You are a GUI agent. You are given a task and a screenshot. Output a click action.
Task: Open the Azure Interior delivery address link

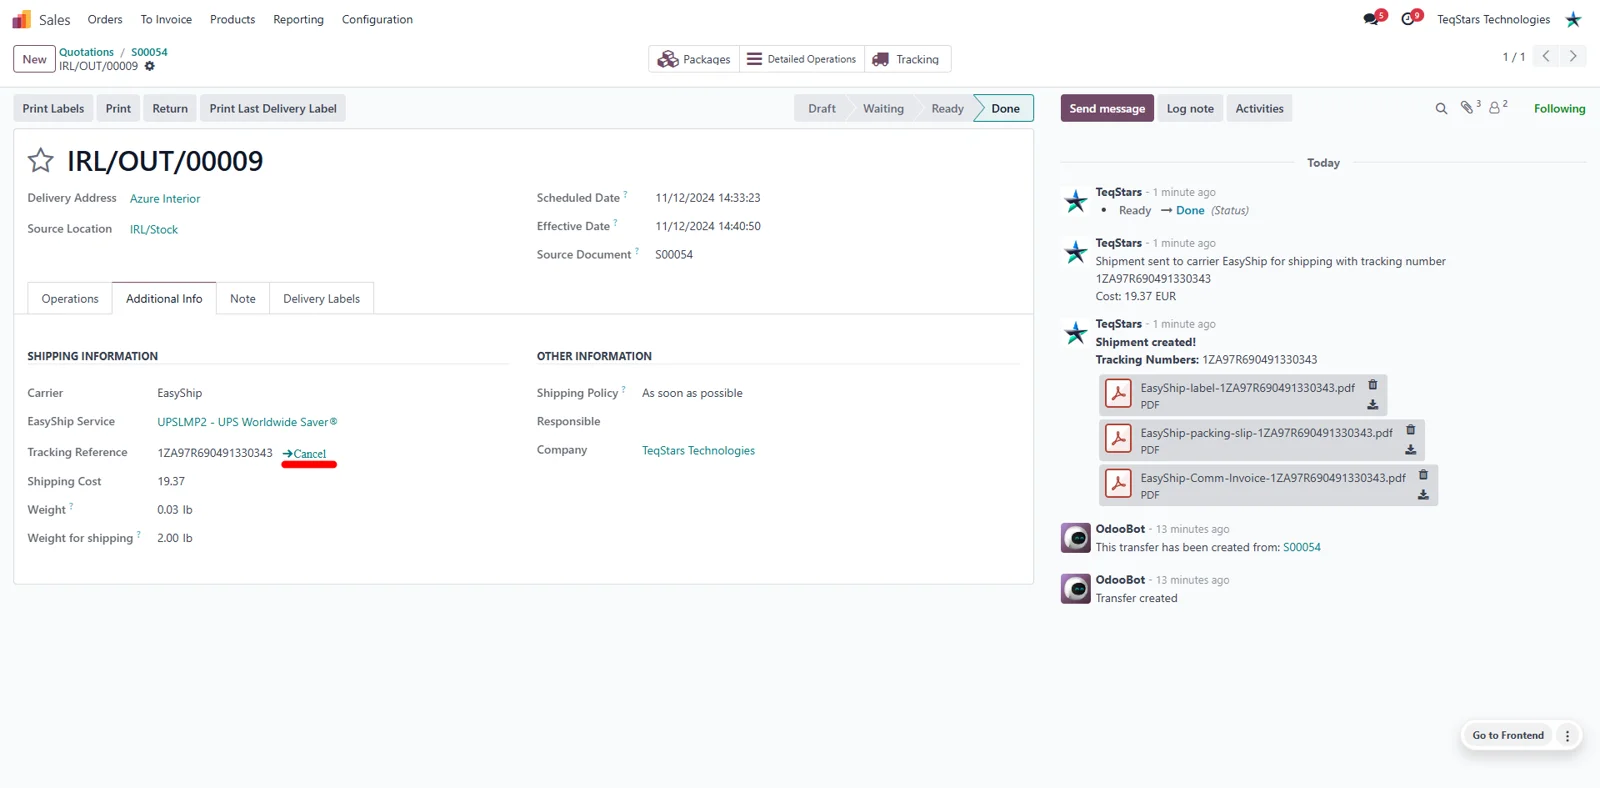point(165,199)
